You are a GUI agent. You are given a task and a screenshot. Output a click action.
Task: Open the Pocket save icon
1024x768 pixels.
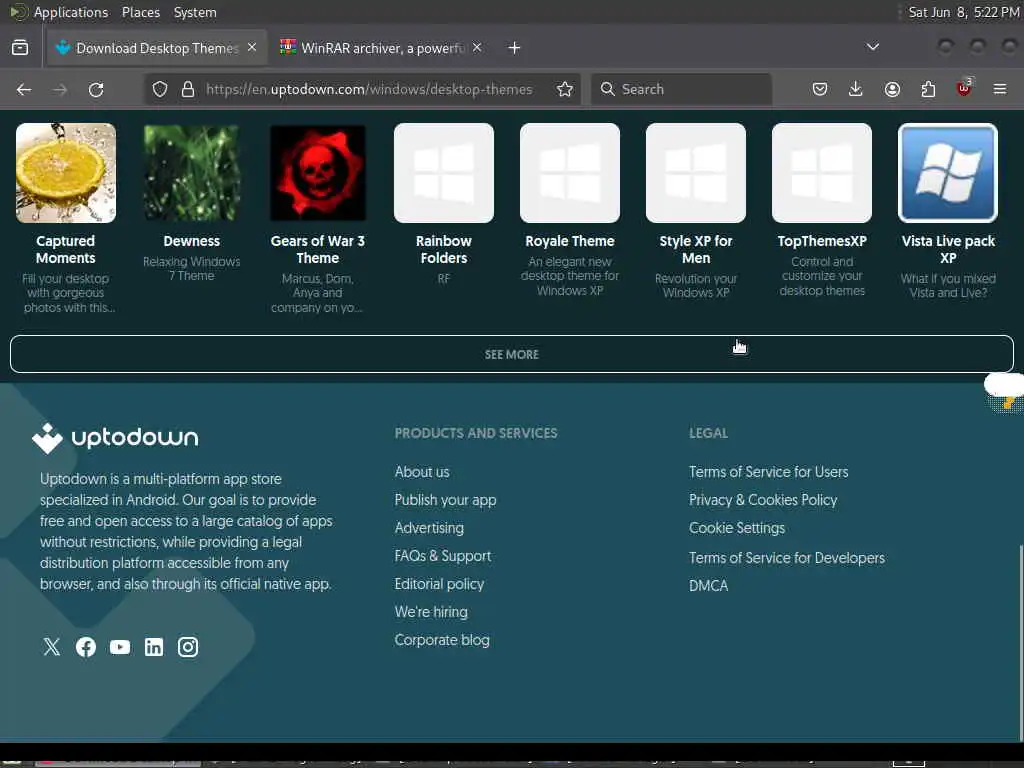coord(820,89)
